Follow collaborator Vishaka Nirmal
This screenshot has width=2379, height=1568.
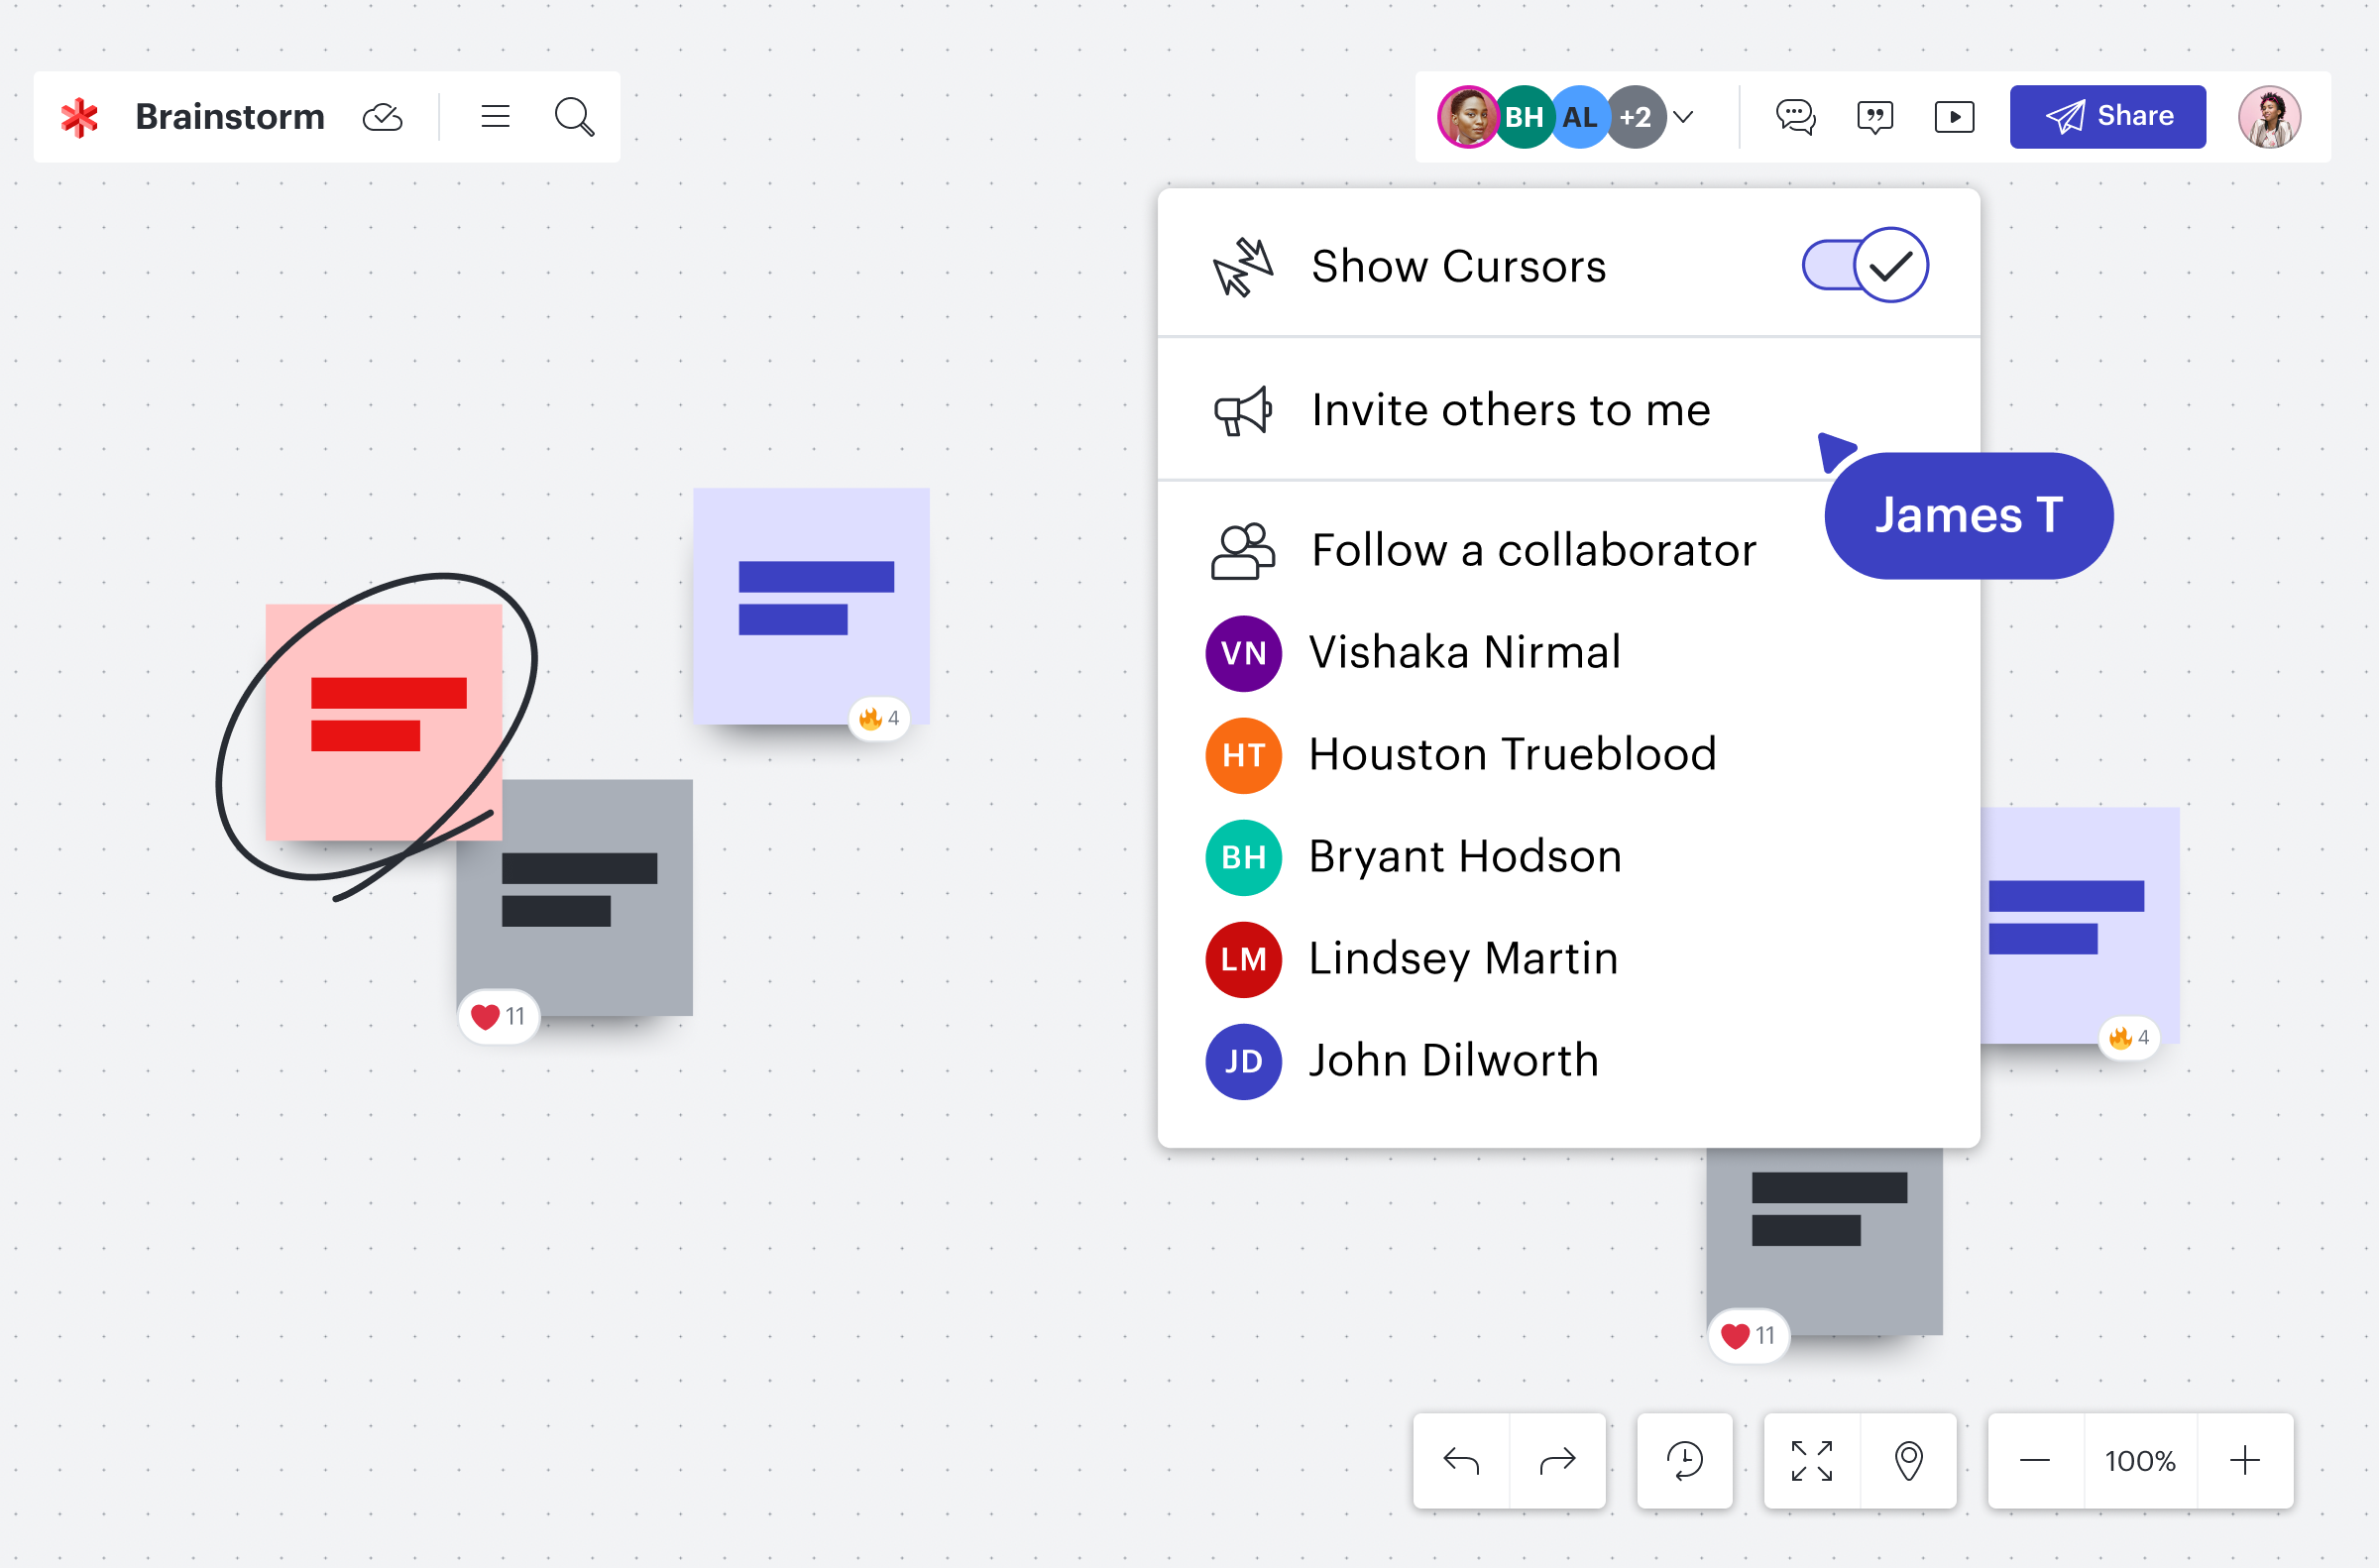[x=1464, y=653]
